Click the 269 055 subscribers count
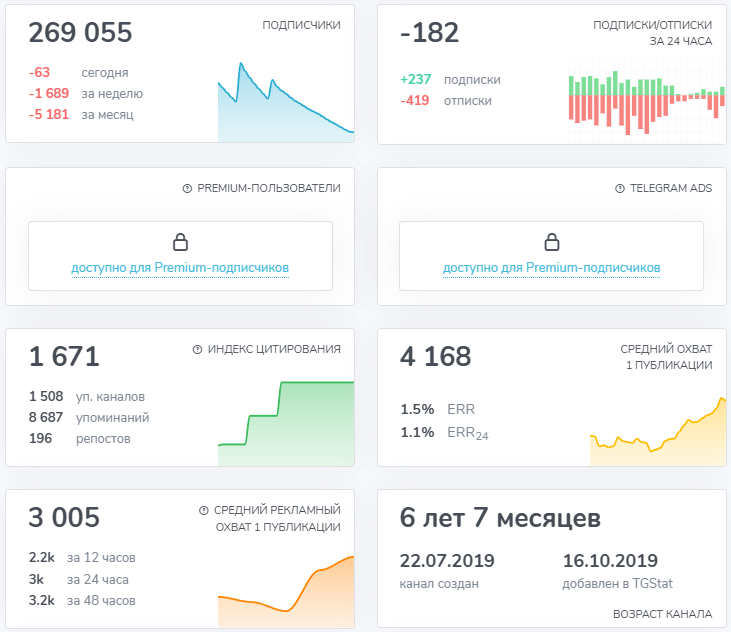Screen dimensions: 731x632 pos(80,33)
